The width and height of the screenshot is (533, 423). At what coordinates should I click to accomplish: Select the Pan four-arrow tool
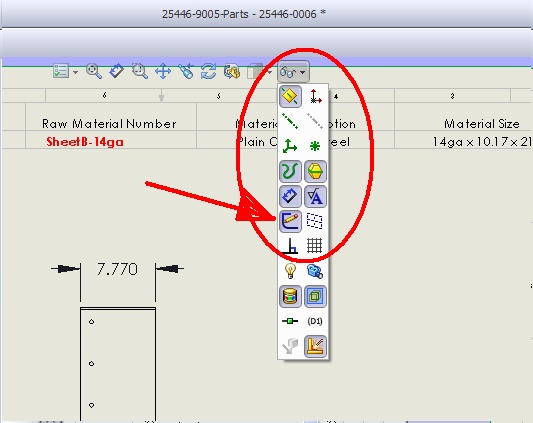click(163, 71)
